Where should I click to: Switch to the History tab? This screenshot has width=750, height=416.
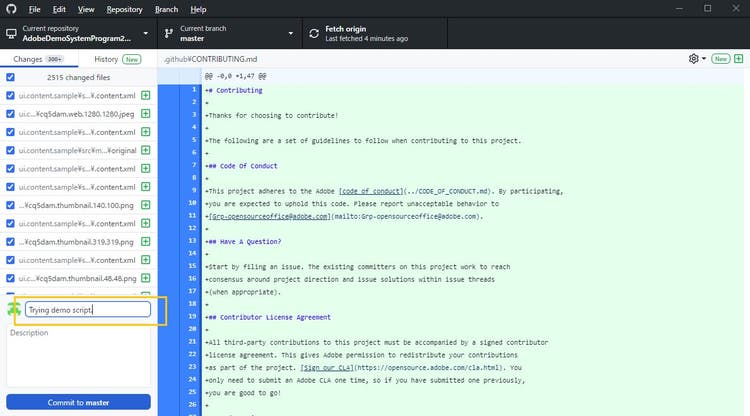coord(115,59)
